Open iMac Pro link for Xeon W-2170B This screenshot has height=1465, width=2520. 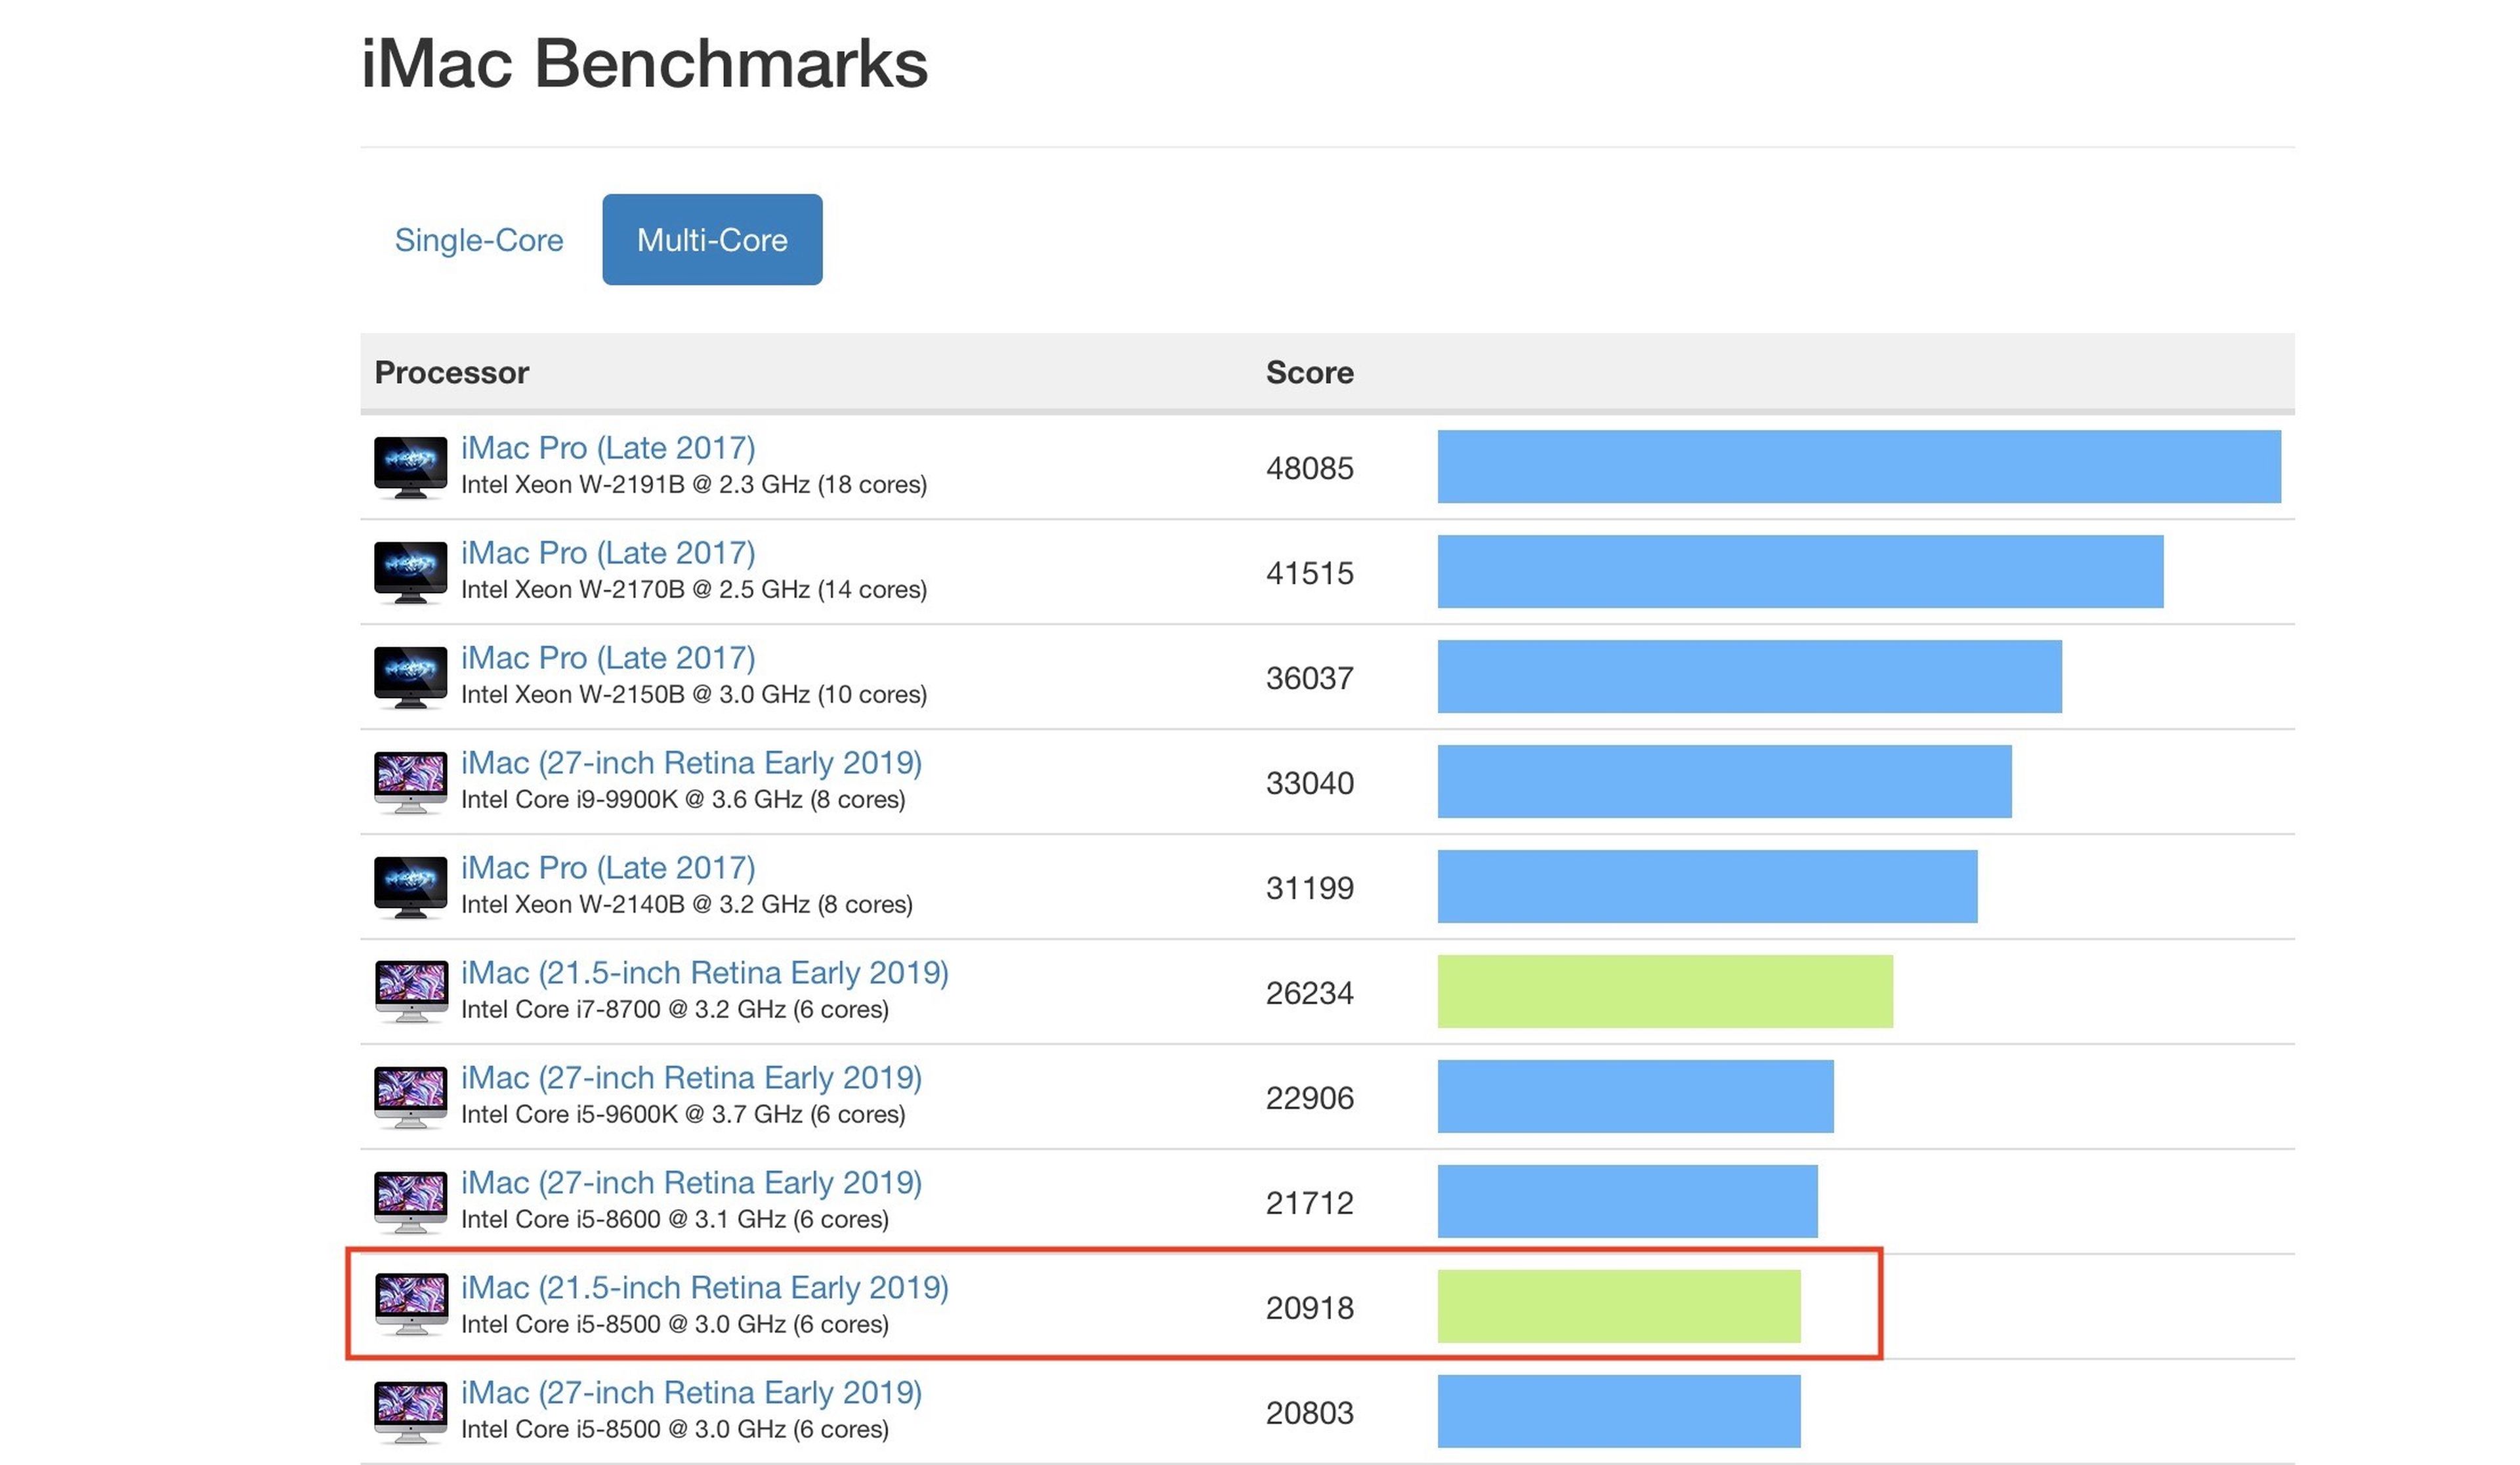pyautogui.click(x=608, y=553)
